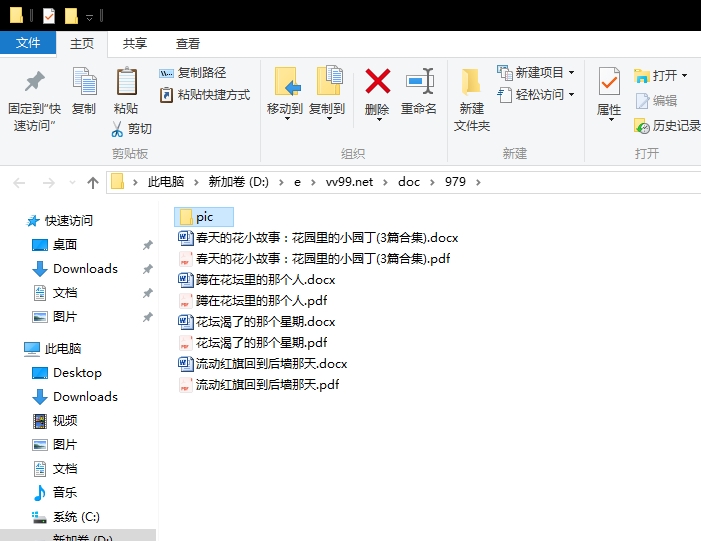Screen dimensions: 701x541
Task: Select 花坛渴了的那个星期.docx
Action: pos(257,322)
